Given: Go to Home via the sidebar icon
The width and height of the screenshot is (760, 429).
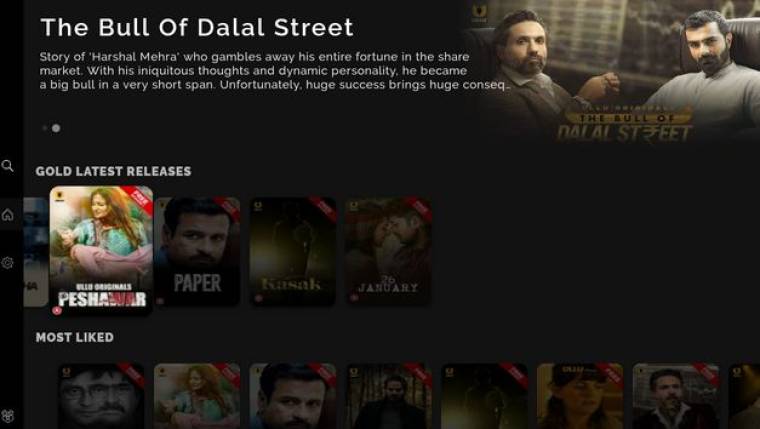Looking at the screenshot, I should point(7,214).
